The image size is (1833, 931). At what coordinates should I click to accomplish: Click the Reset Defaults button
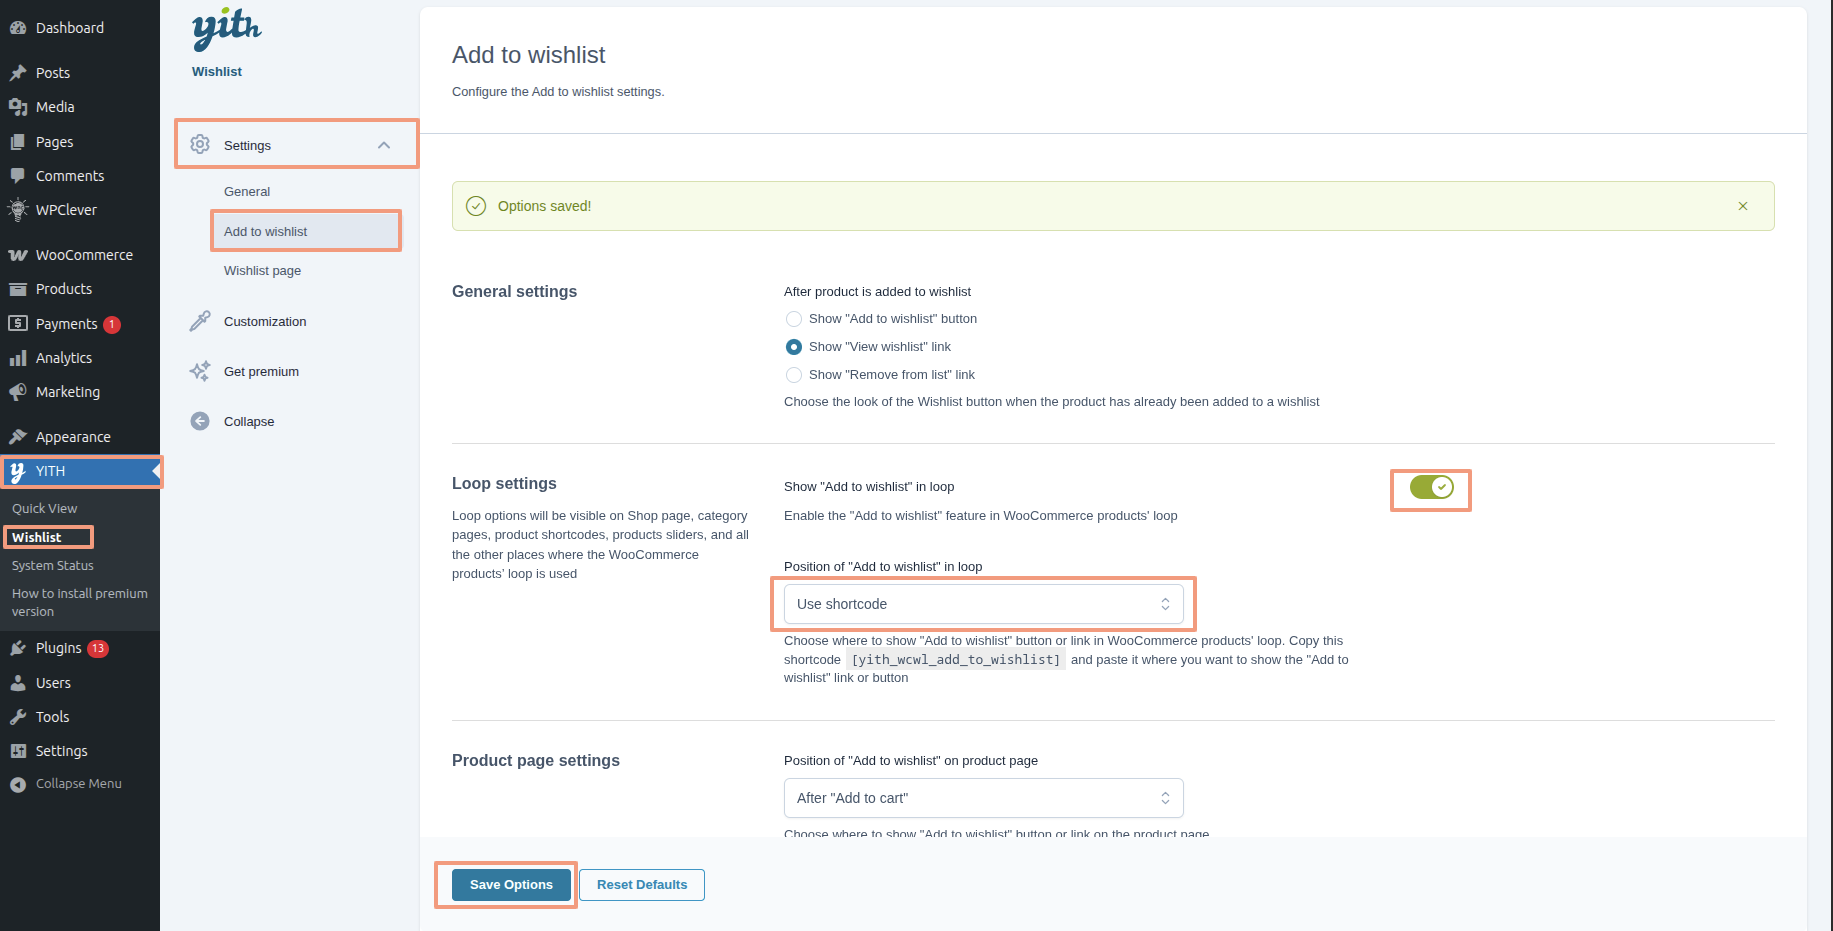click(642, 885)
